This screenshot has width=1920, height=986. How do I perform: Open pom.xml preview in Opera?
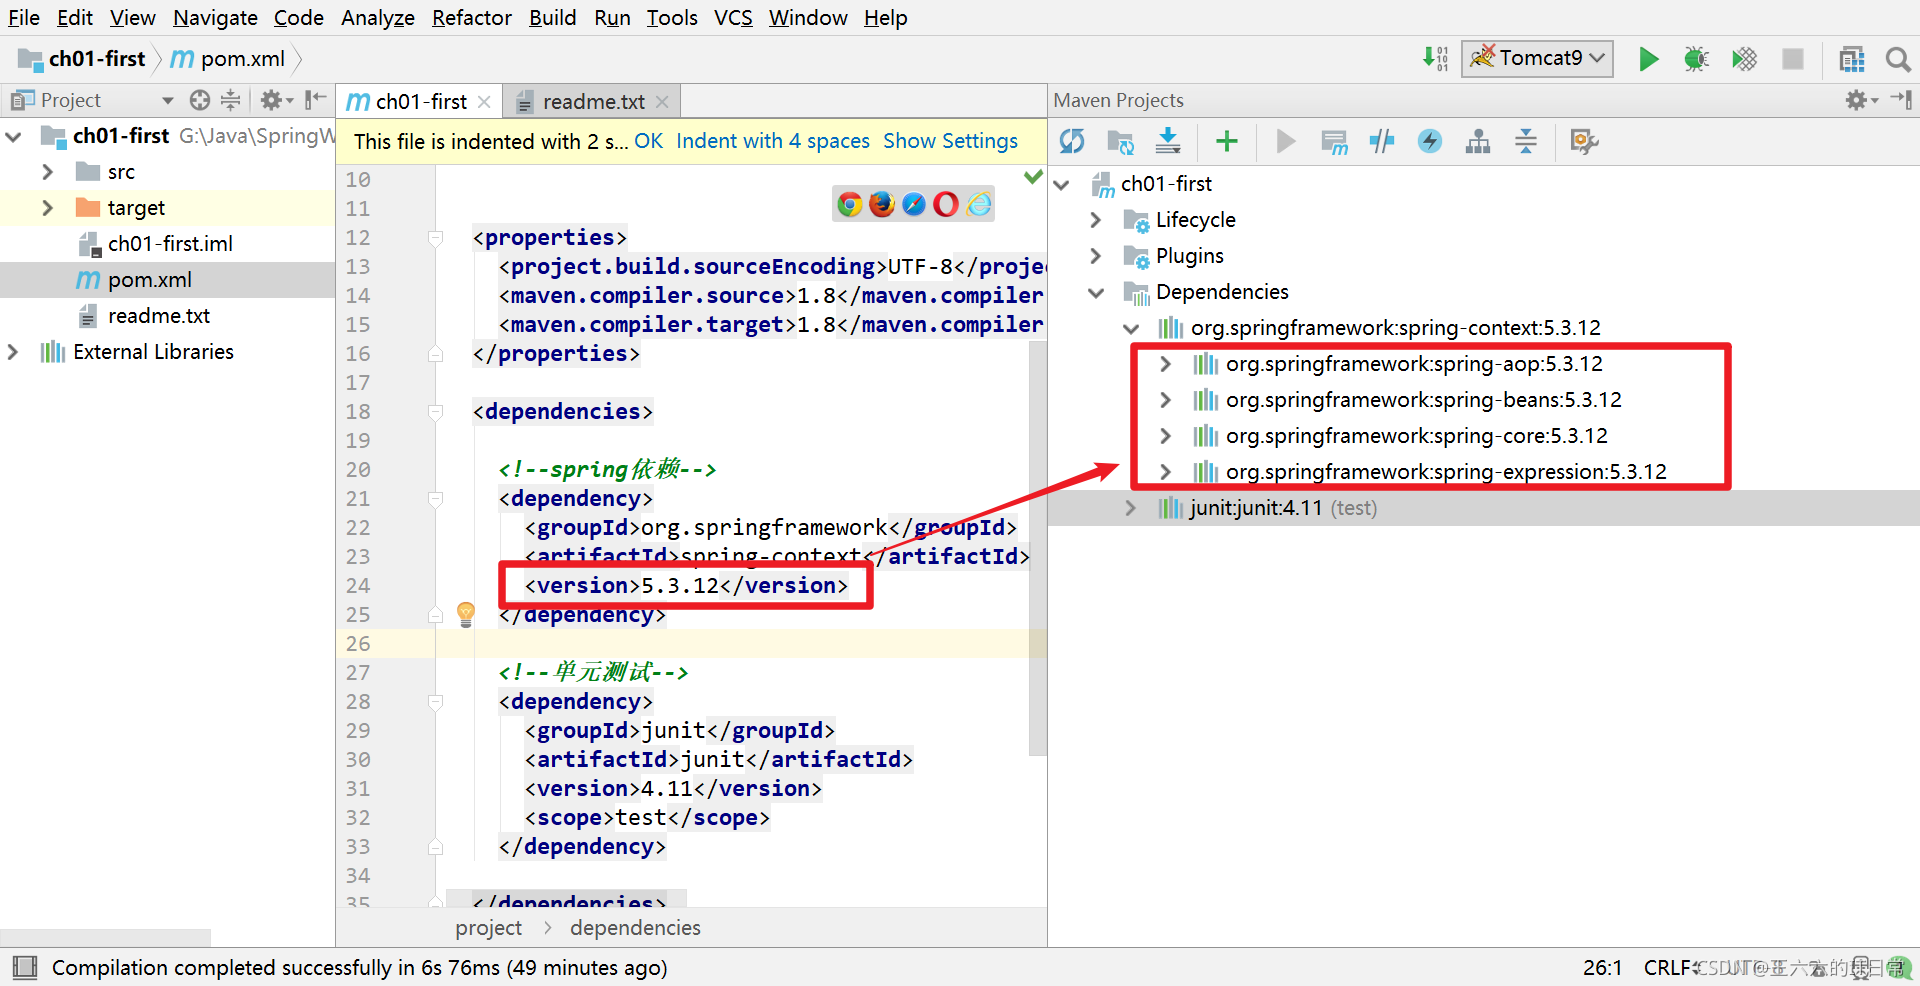946,204
